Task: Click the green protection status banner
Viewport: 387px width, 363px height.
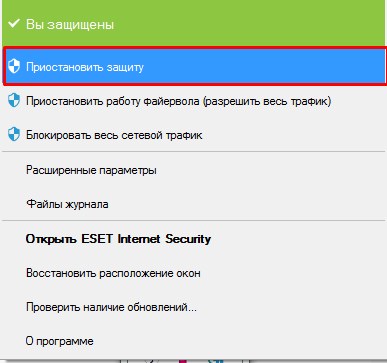Action: tap(193, 23)
